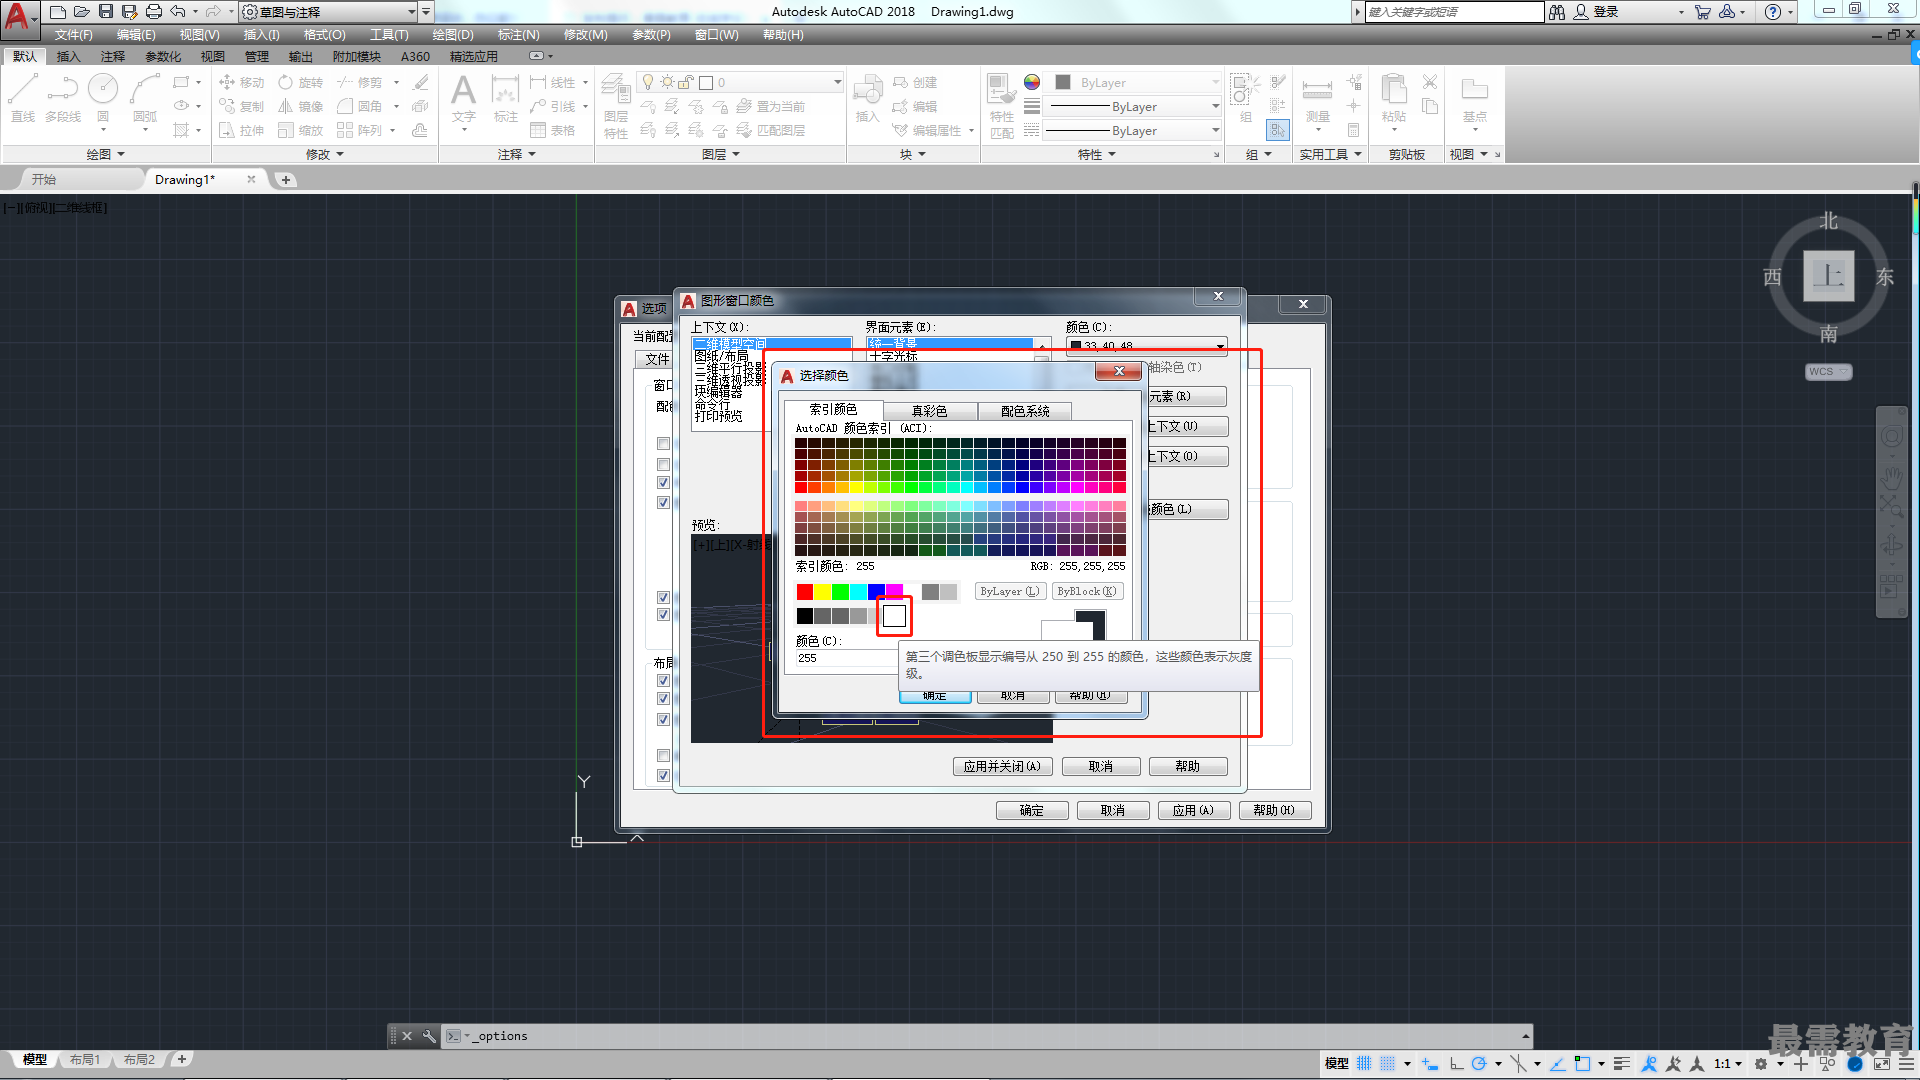Pick the black grayscale swatch
The height and width of the screenshot is (1080, 1920).
(805, 616)
